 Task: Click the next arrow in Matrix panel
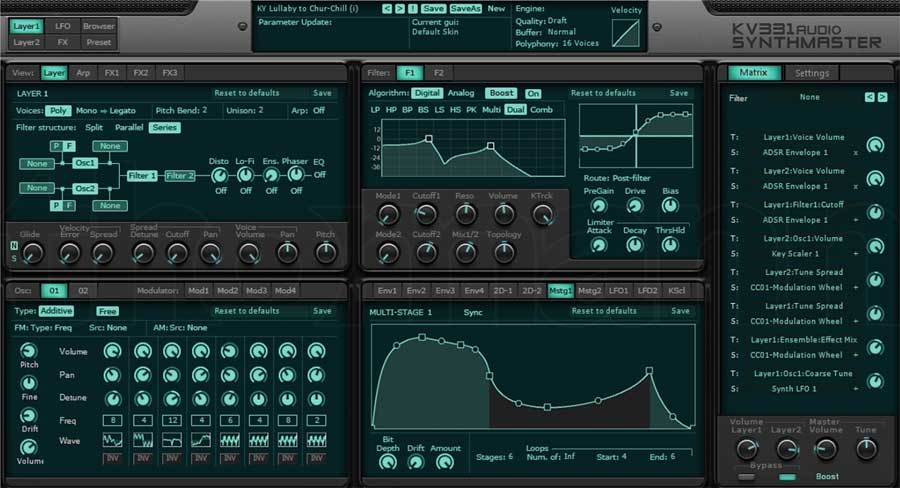[882, 97]
